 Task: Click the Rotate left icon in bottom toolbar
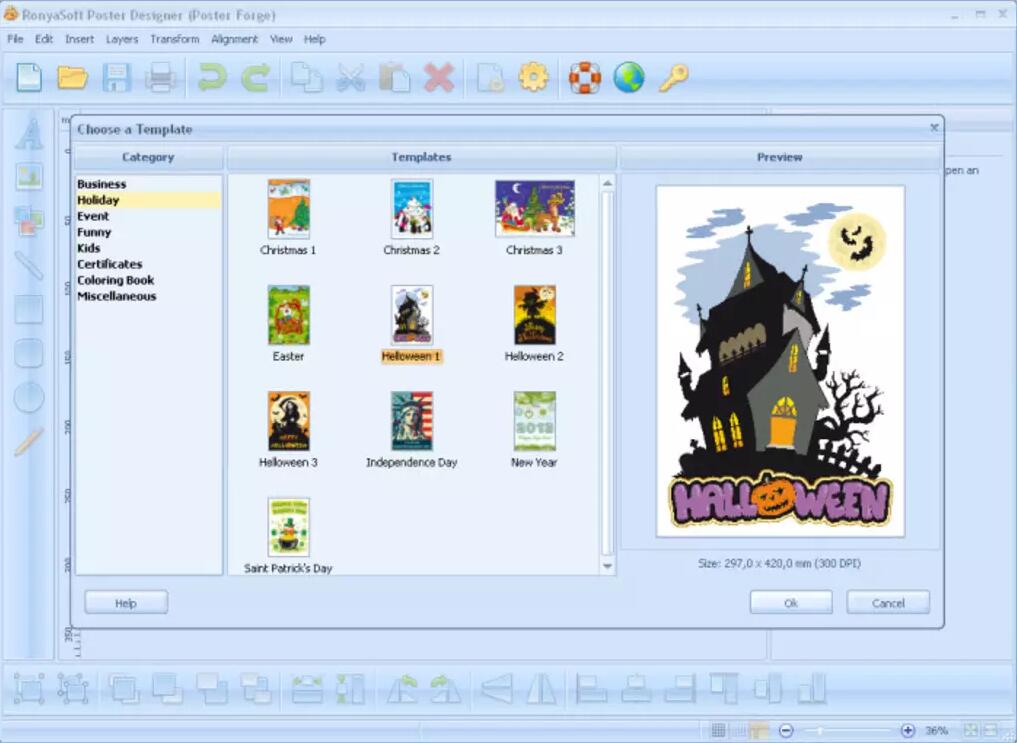point(402,689)
